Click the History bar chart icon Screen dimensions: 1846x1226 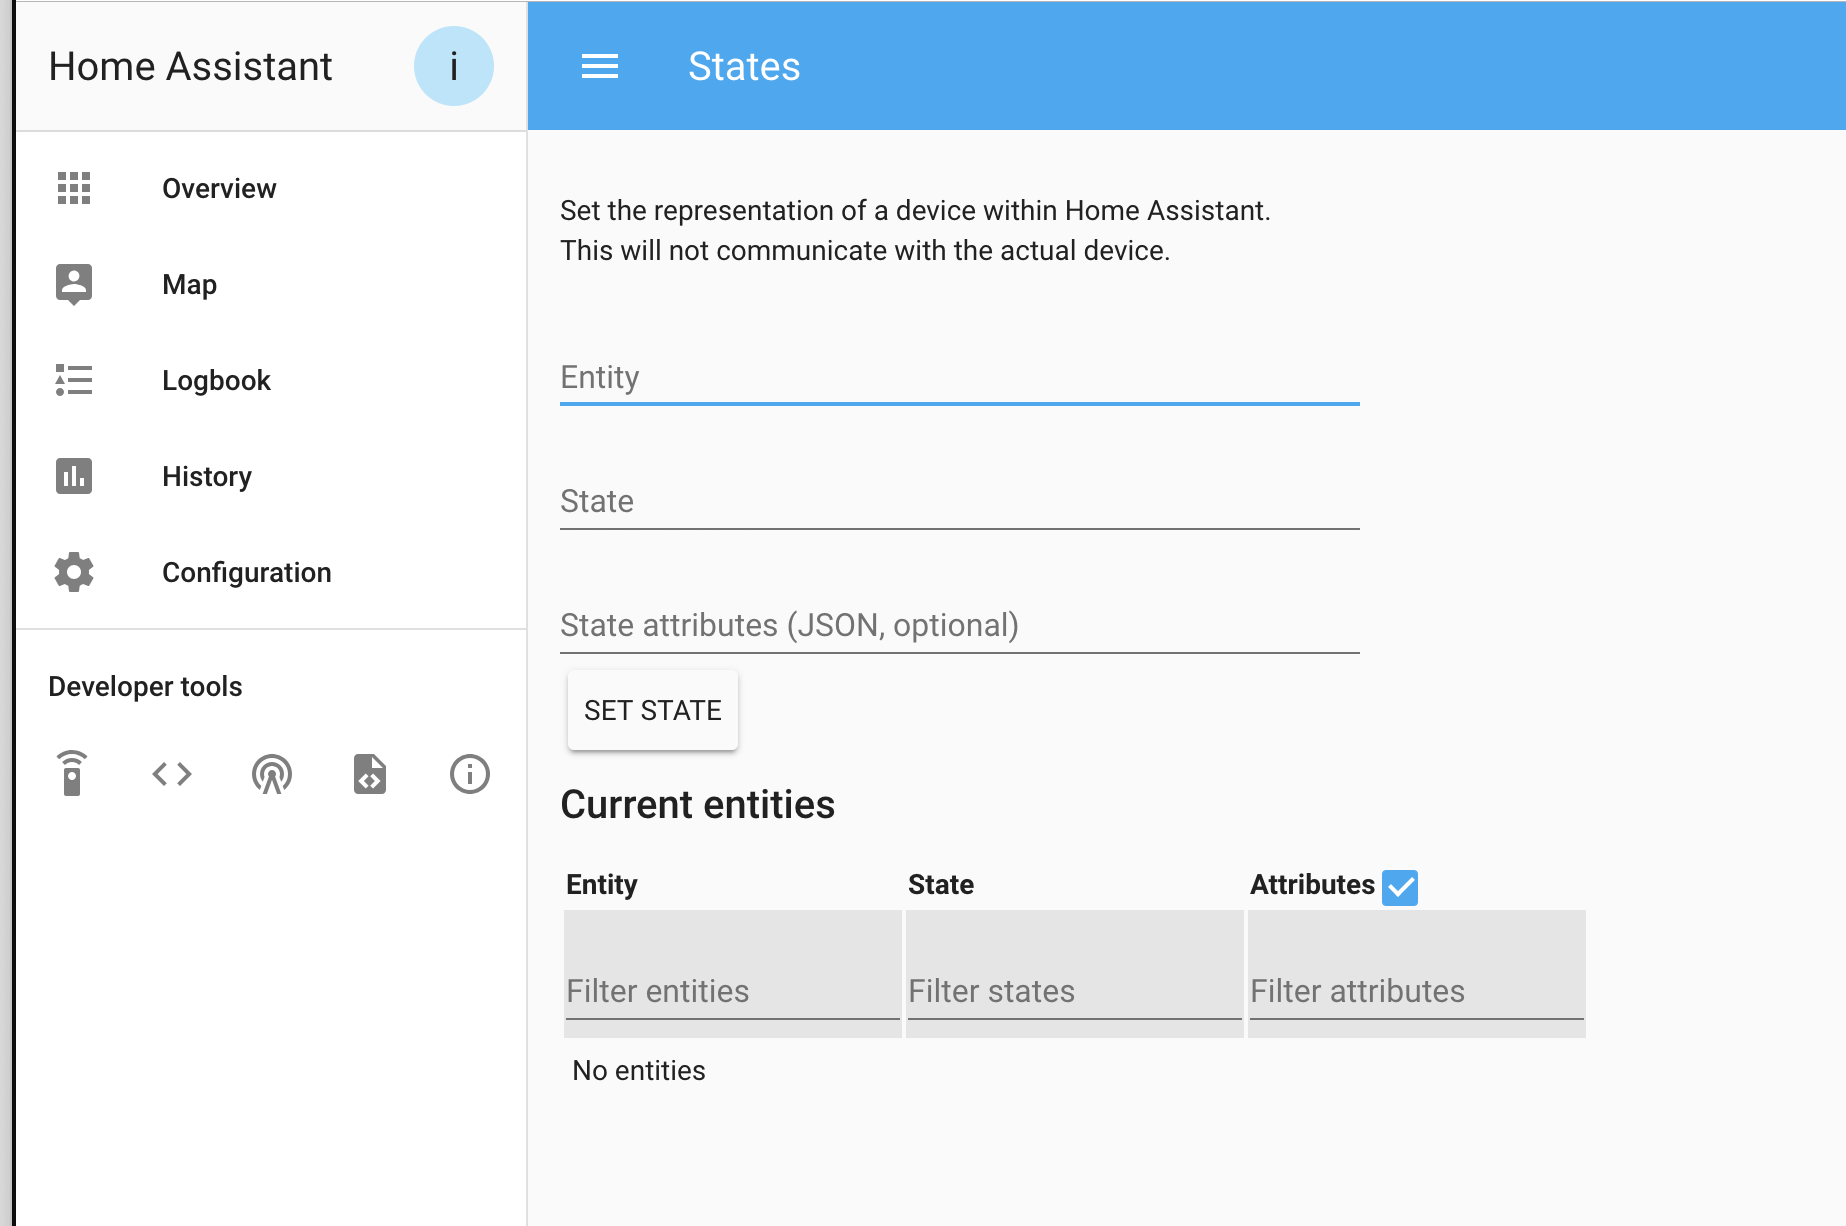tap(73, 476)
